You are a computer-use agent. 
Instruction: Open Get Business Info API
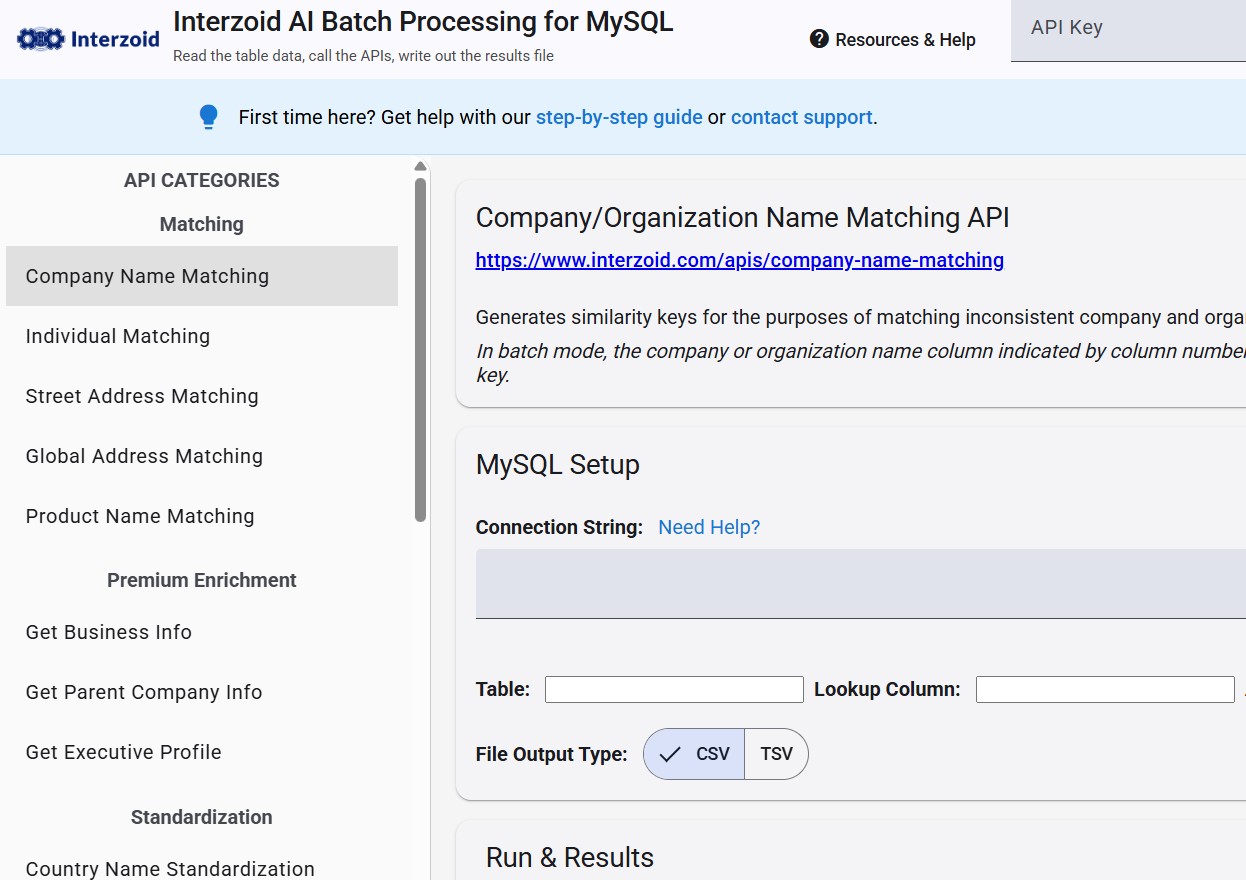202,632
